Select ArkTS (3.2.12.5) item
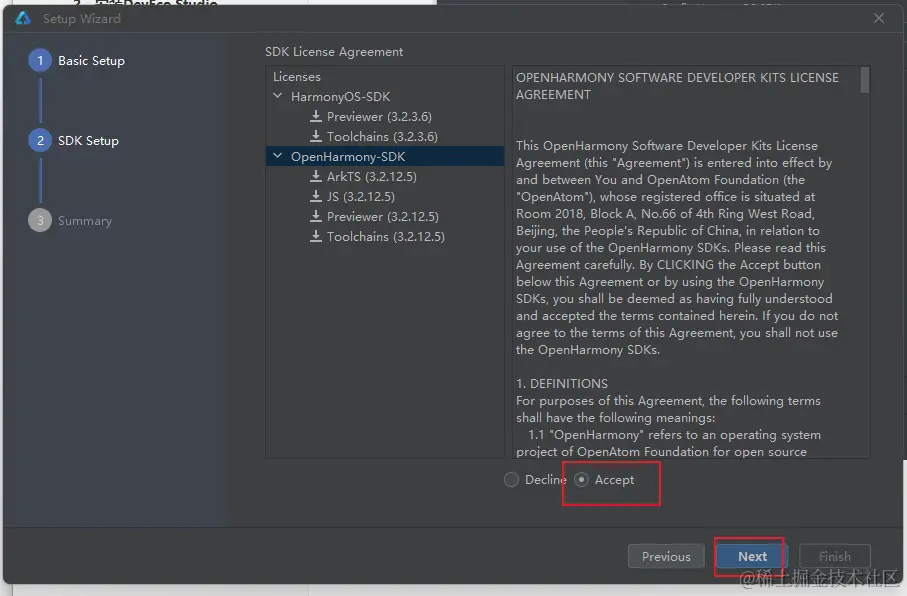 371,177
